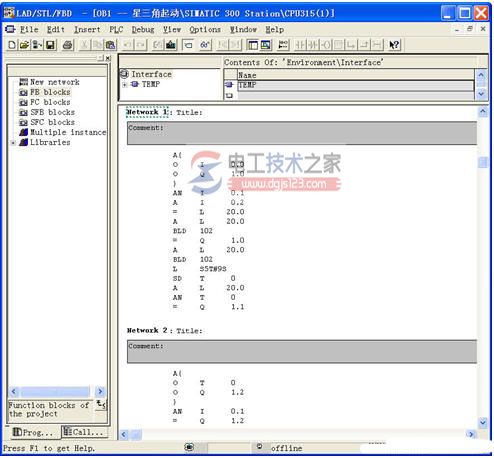Open the Debug menu
Image resolution: width=494 pixels, height=458 pixels.
[x=143, y=30]
